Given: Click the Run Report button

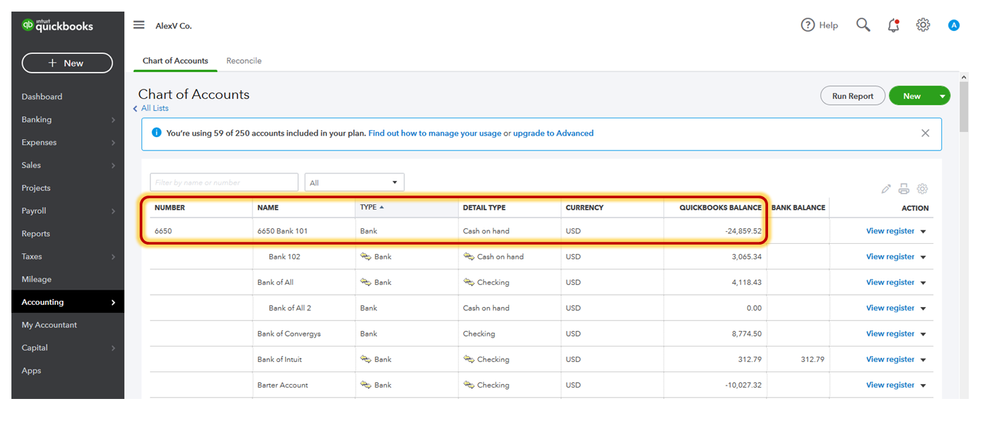Looking at the screenshot, I should pos(852,96).
